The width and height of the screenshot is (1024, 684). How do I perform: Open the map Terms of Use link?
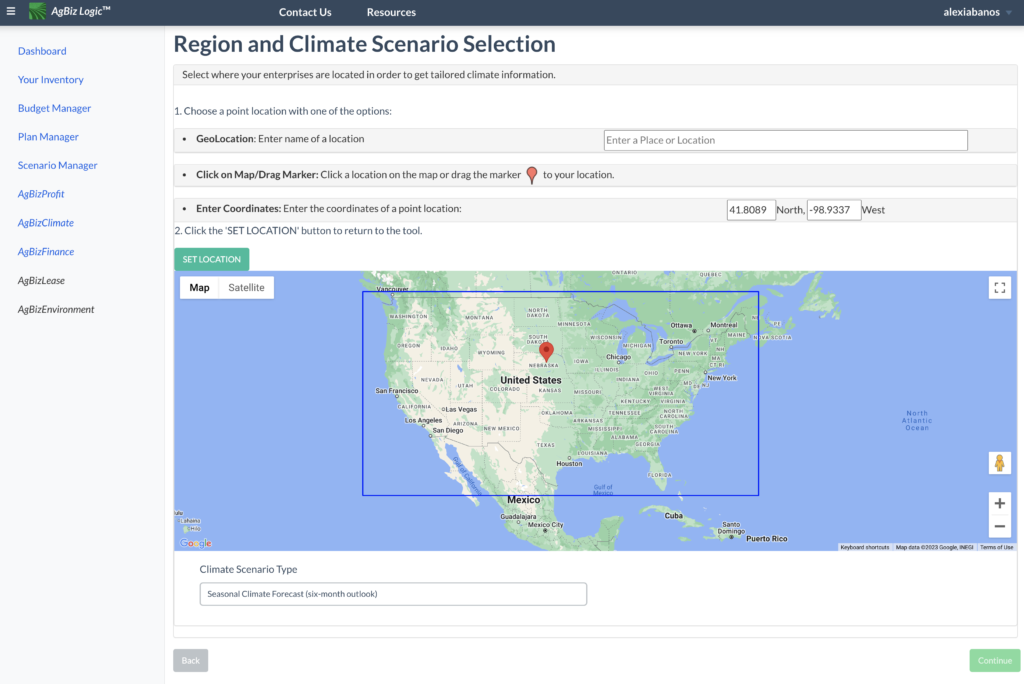[x=996, y=547]
